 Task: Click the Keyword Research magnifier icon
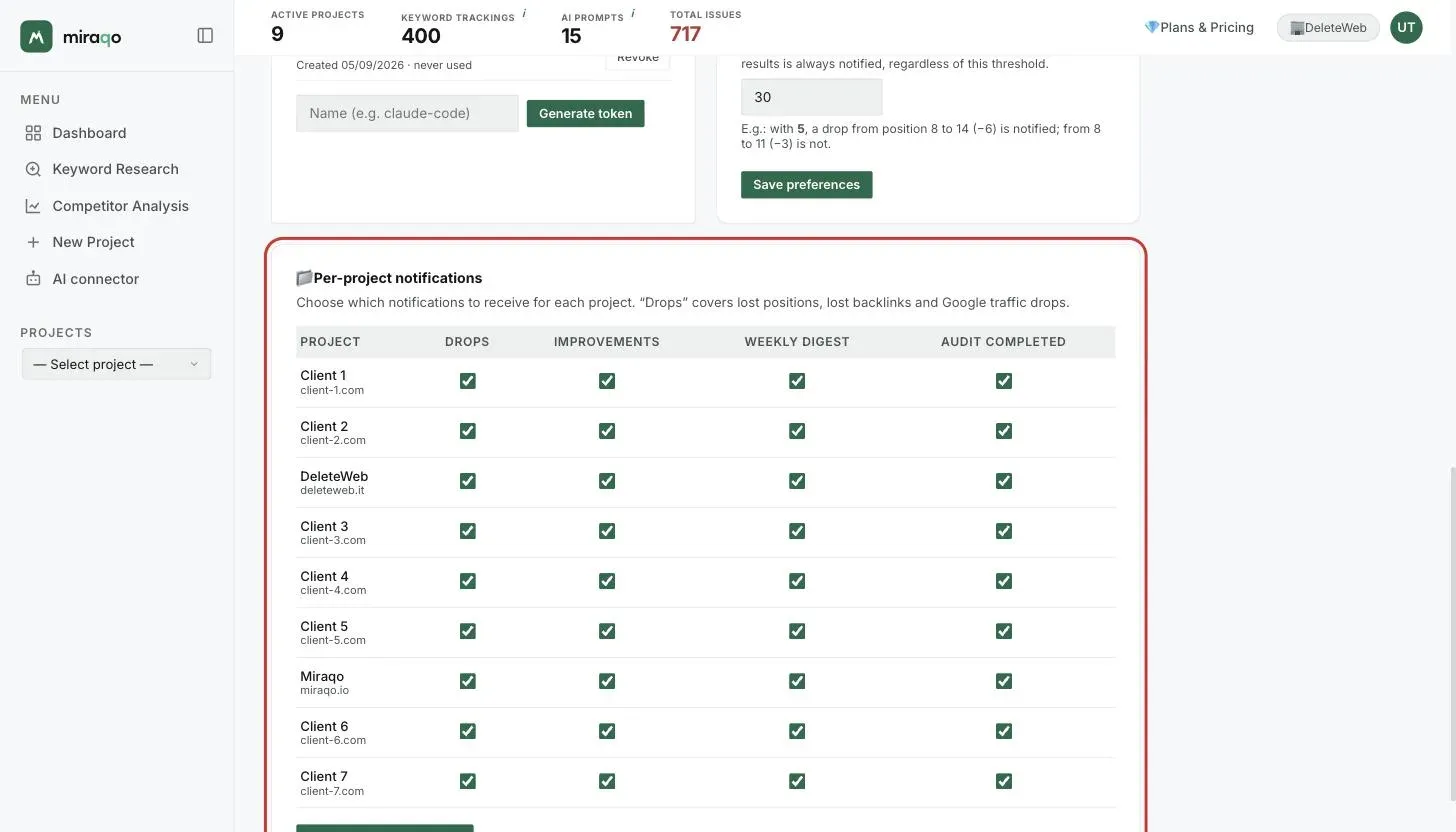[x=33, y=169]
